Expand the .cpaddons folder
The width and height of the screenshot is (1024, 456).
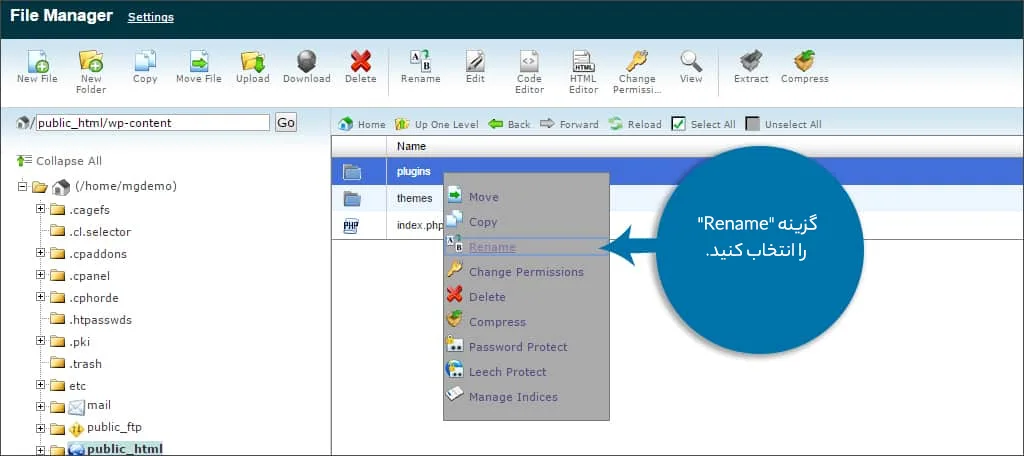[x=40, y=253]
